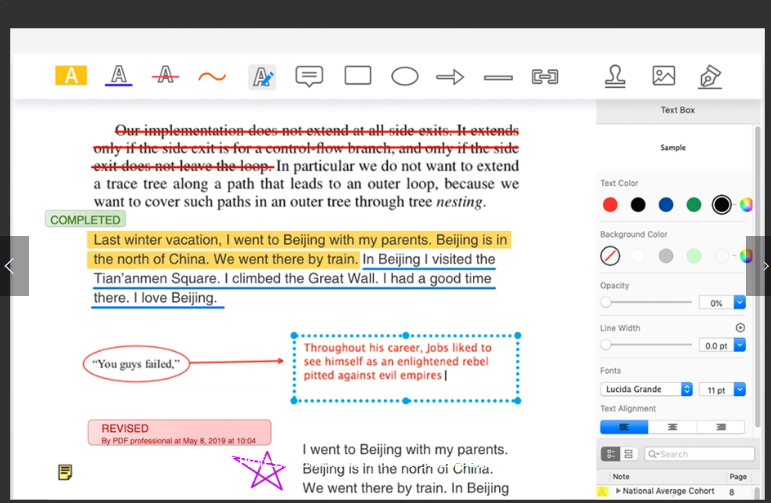Select the Rectangle shape tool
Screen dimensions: 771x503
click(x=358, y=76)
